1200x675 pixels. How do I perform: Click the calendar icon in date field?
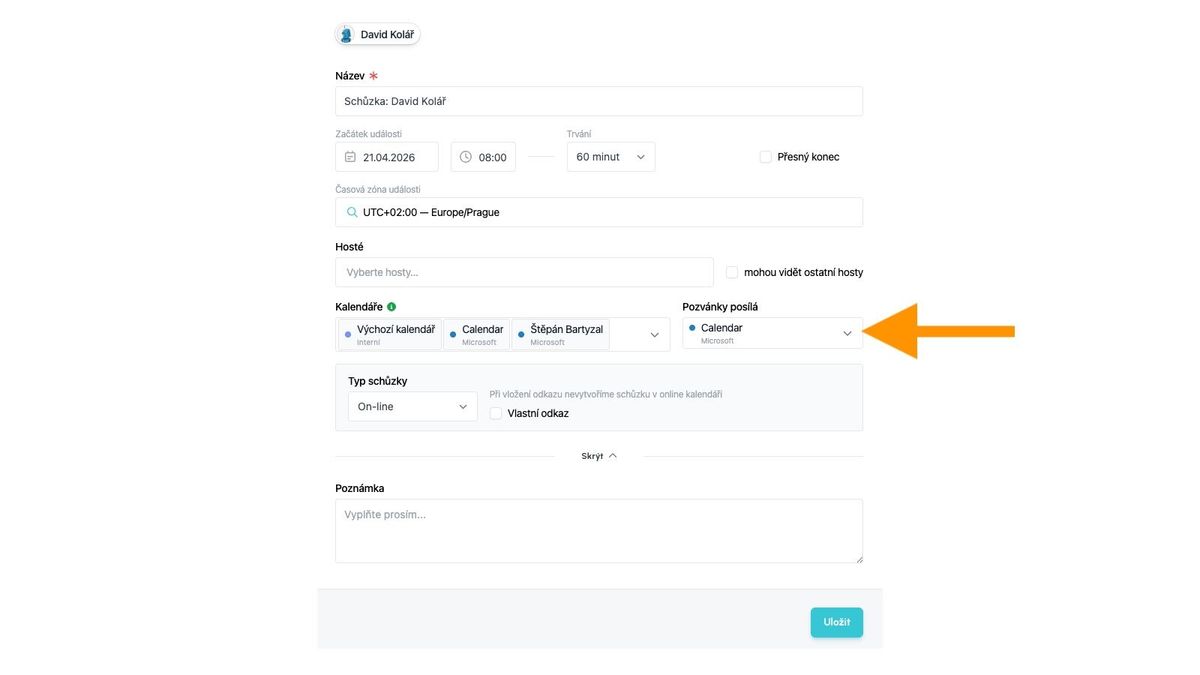(x=350, y=157)
